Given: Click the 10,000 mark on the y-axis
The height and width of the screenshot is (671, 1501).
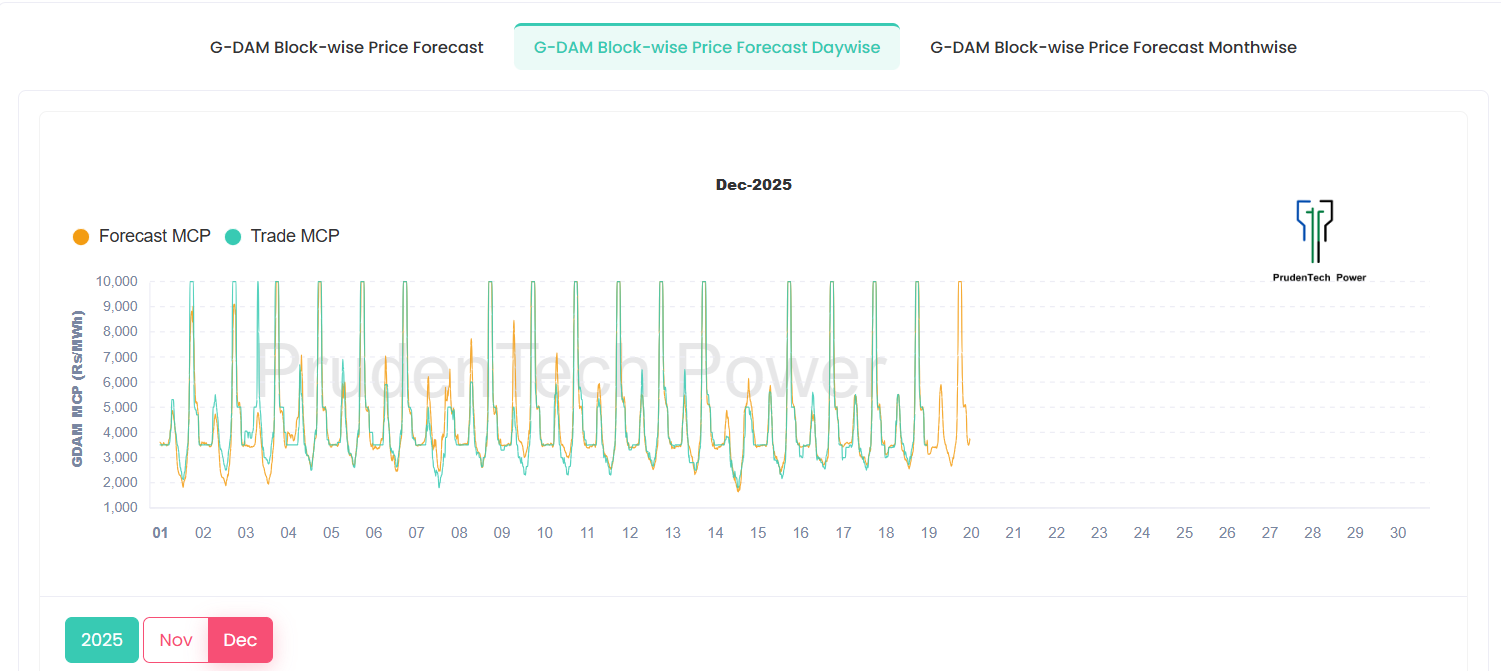Looking at the screenshot, I should 118,281.
